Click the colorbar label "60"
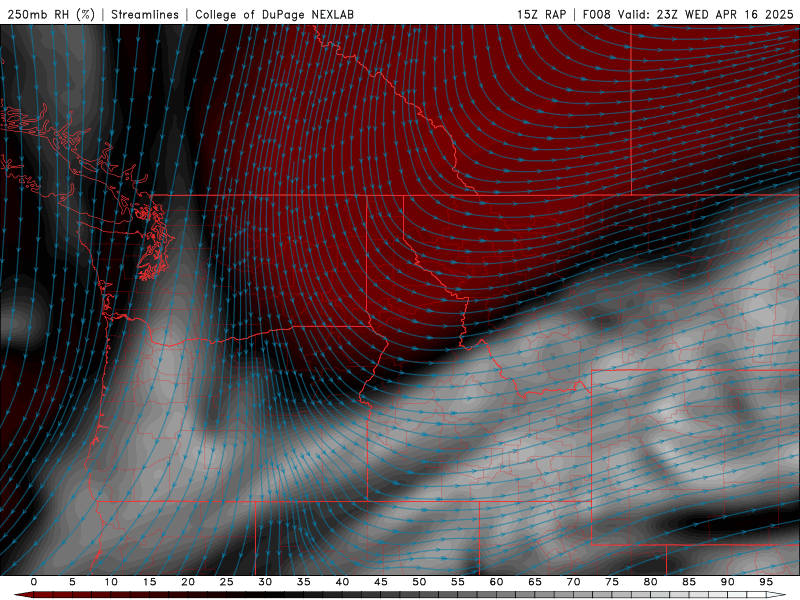Viewport: 800px width, 600px height. (496, 582)
